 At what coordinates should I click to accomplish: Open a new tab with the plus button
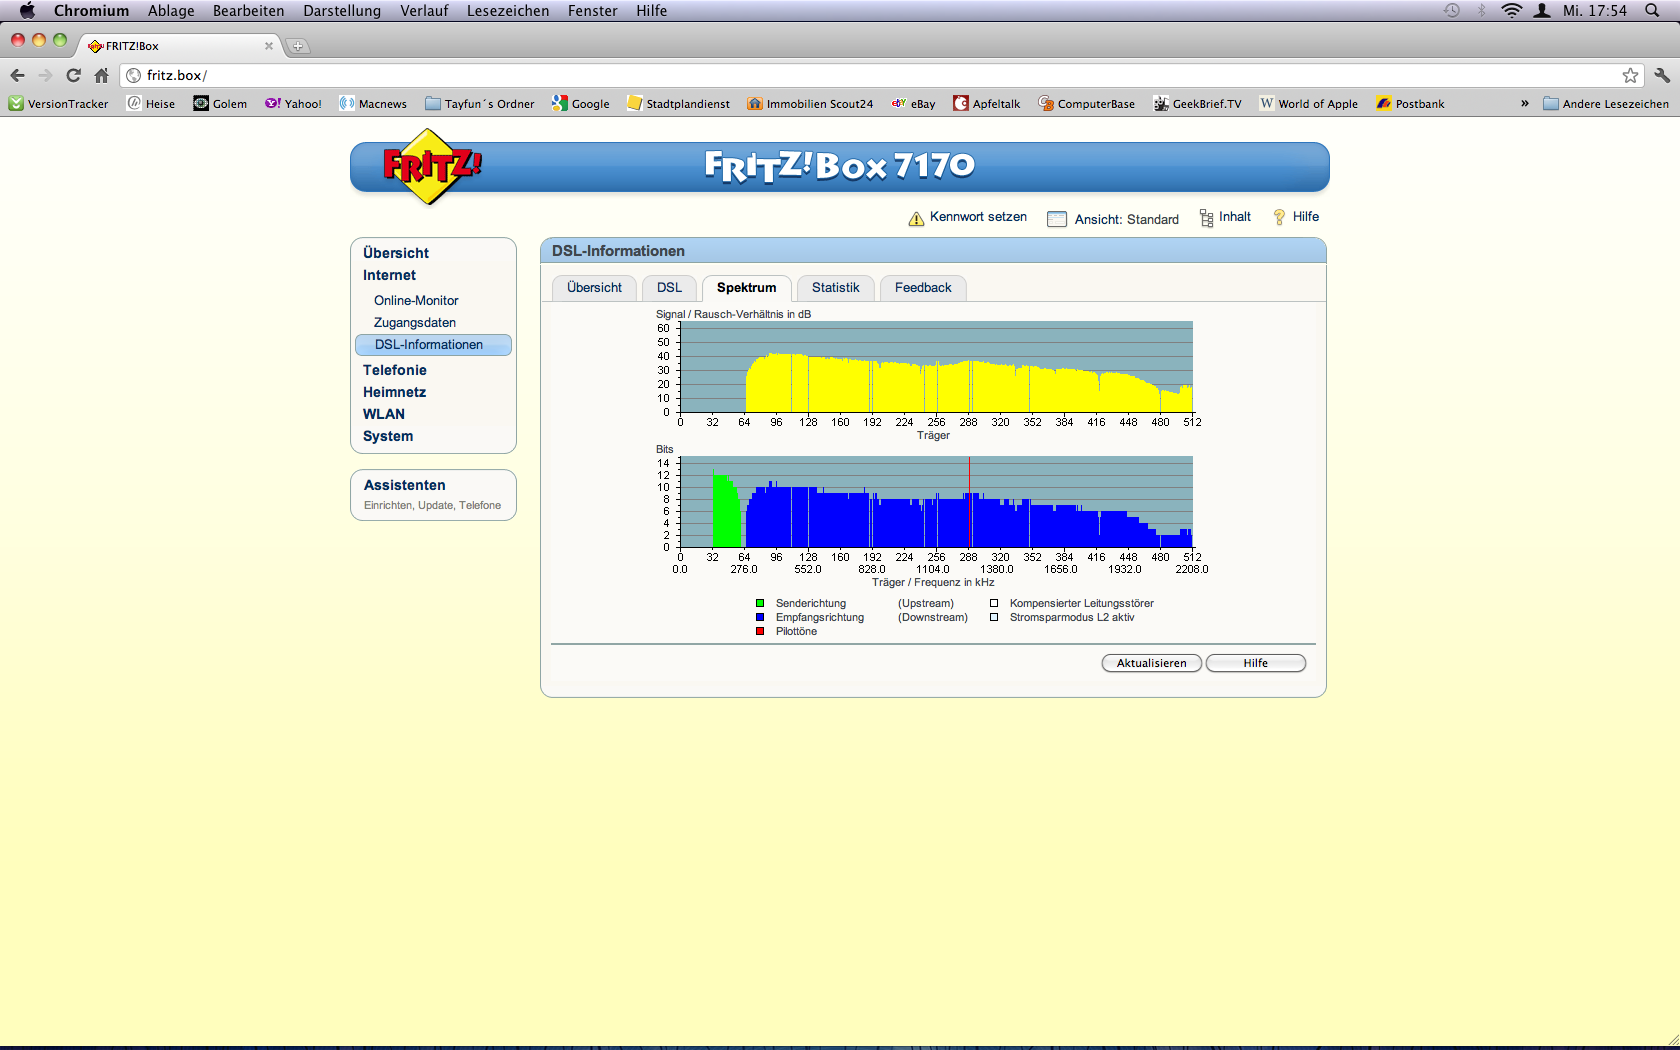click(x=297, y=46)
